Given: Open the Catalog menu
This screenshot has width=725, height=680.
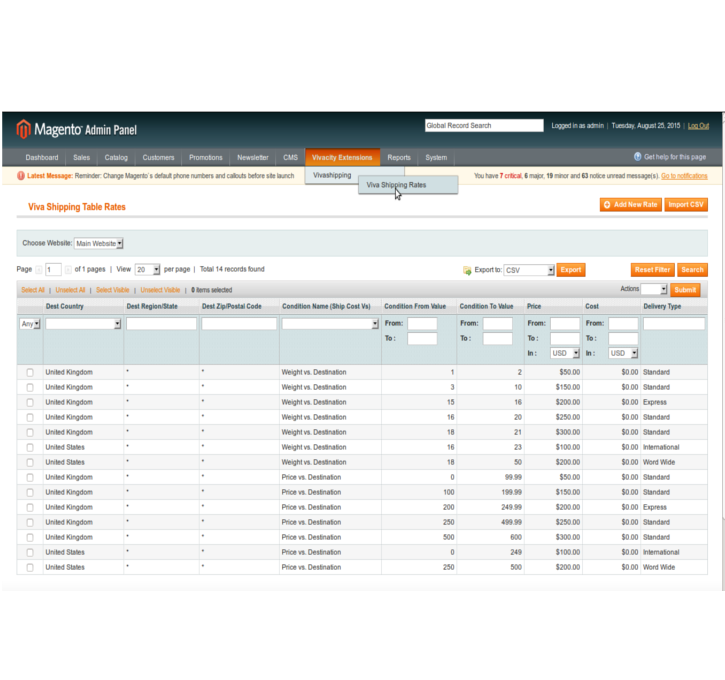Looking at the screenshot, I should click(x=116, y=157).
